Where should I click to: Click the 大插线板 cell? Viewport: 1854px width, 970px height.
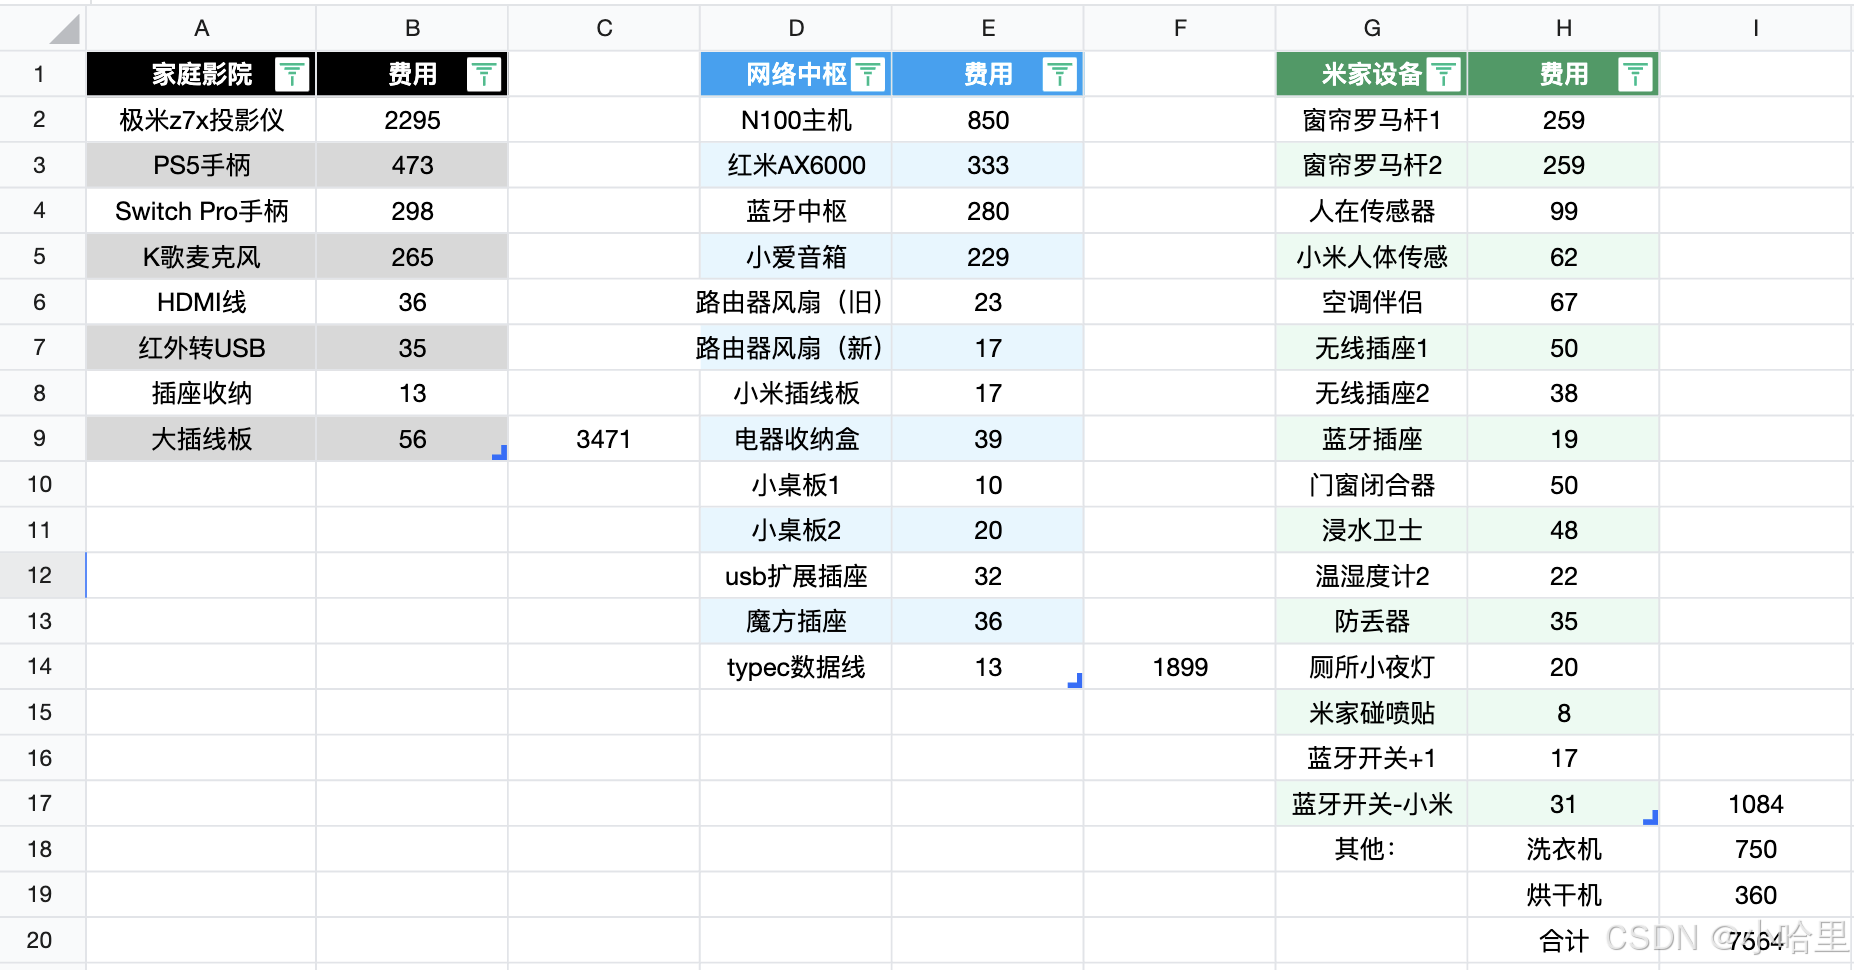pos(202,439)
